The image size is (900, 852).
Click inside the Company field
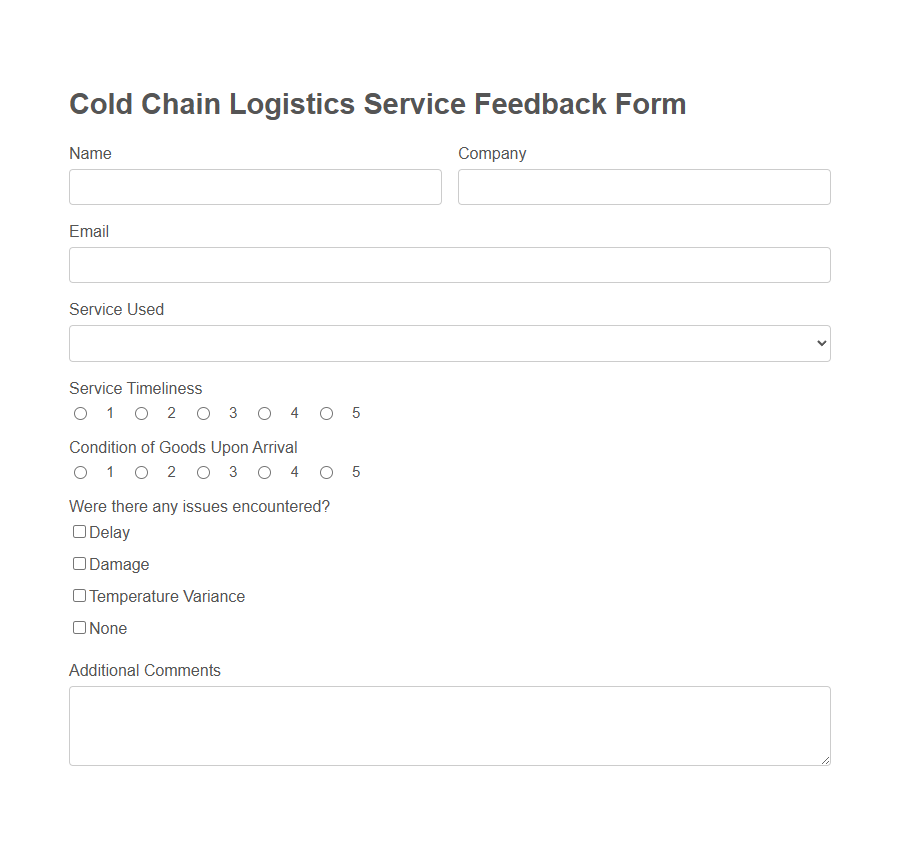pos(644,187)
